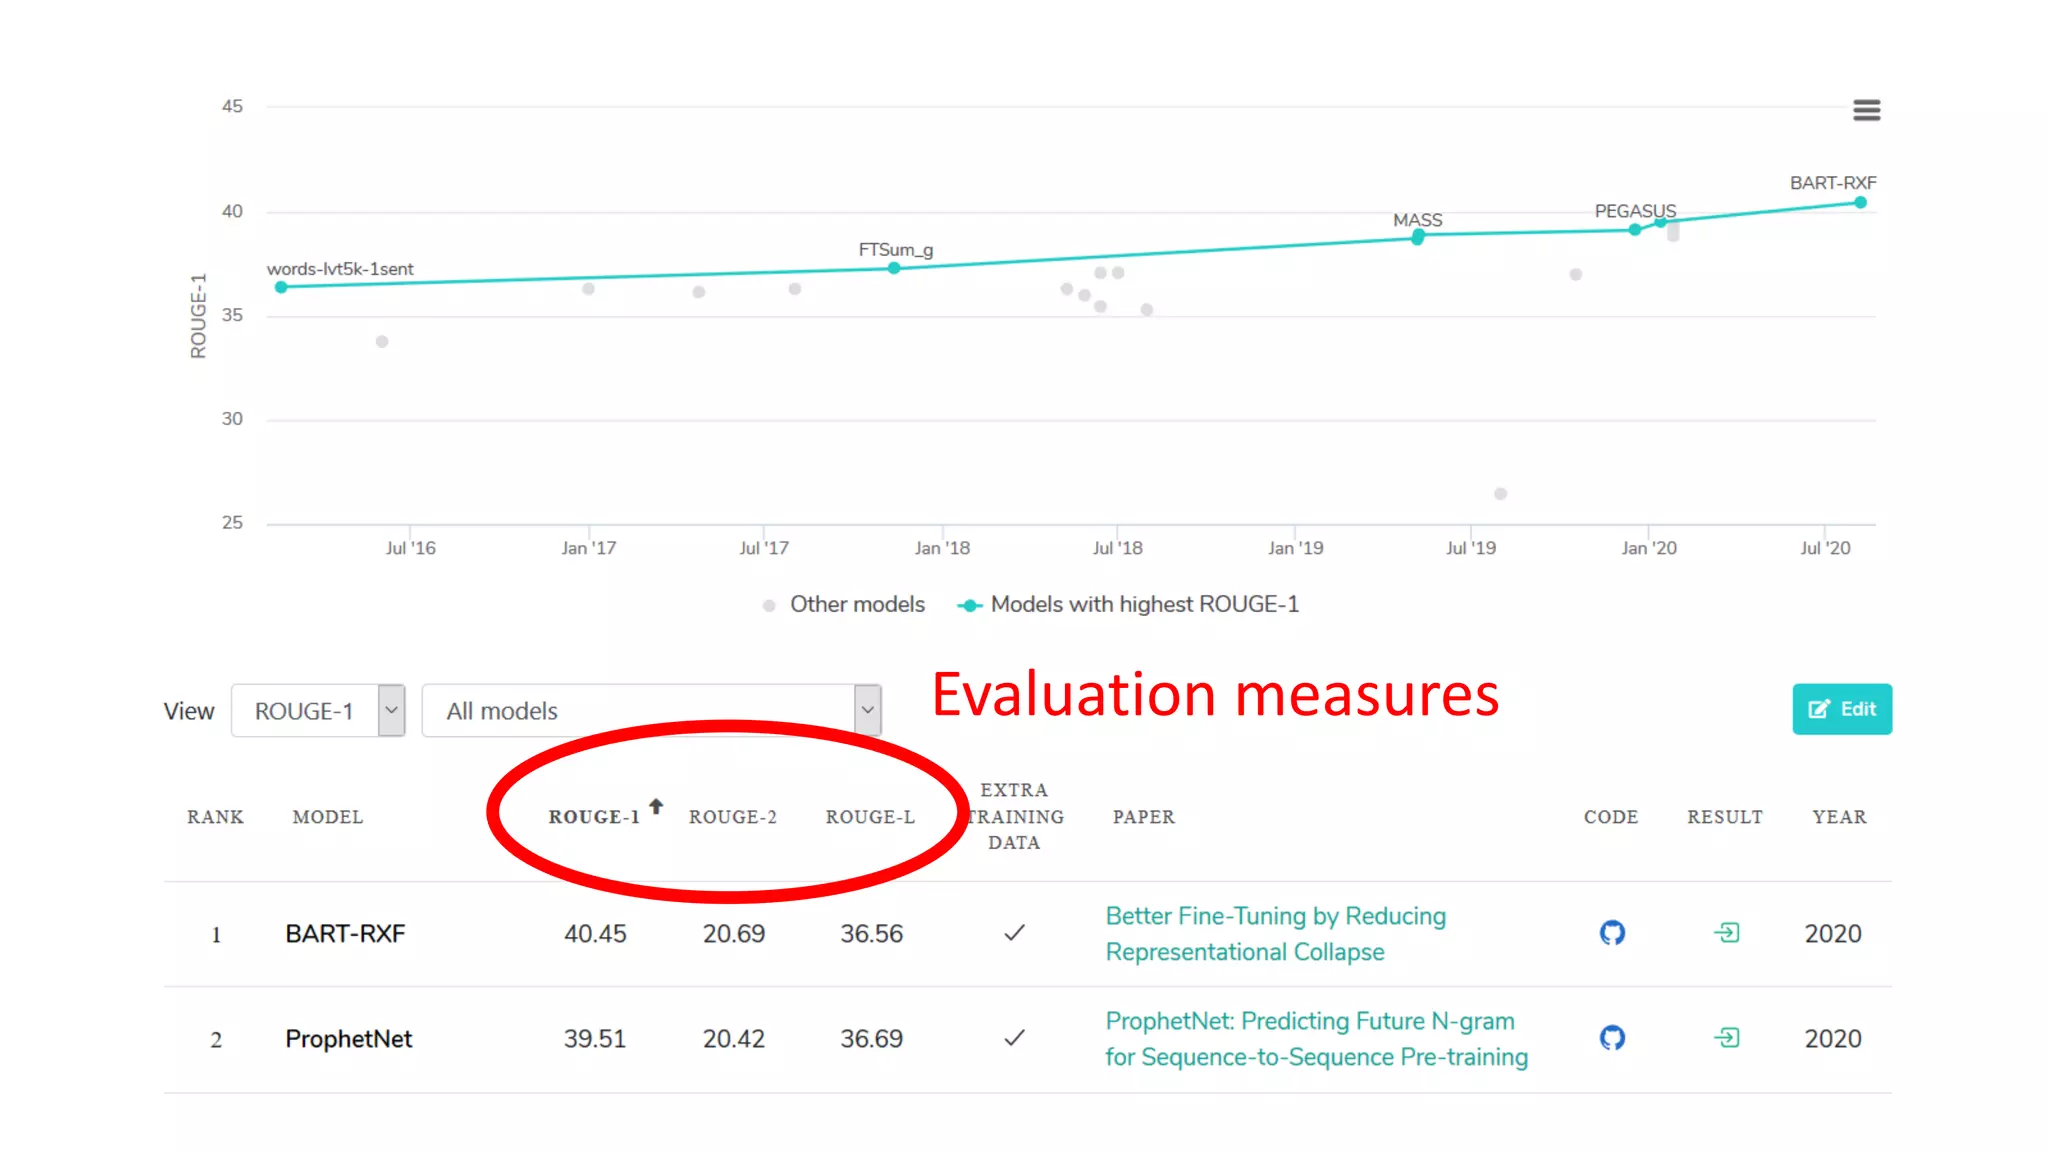The image size is (2048, 1152).
Task: Click the MASS data point on chart
Action: pos(1418,237)
